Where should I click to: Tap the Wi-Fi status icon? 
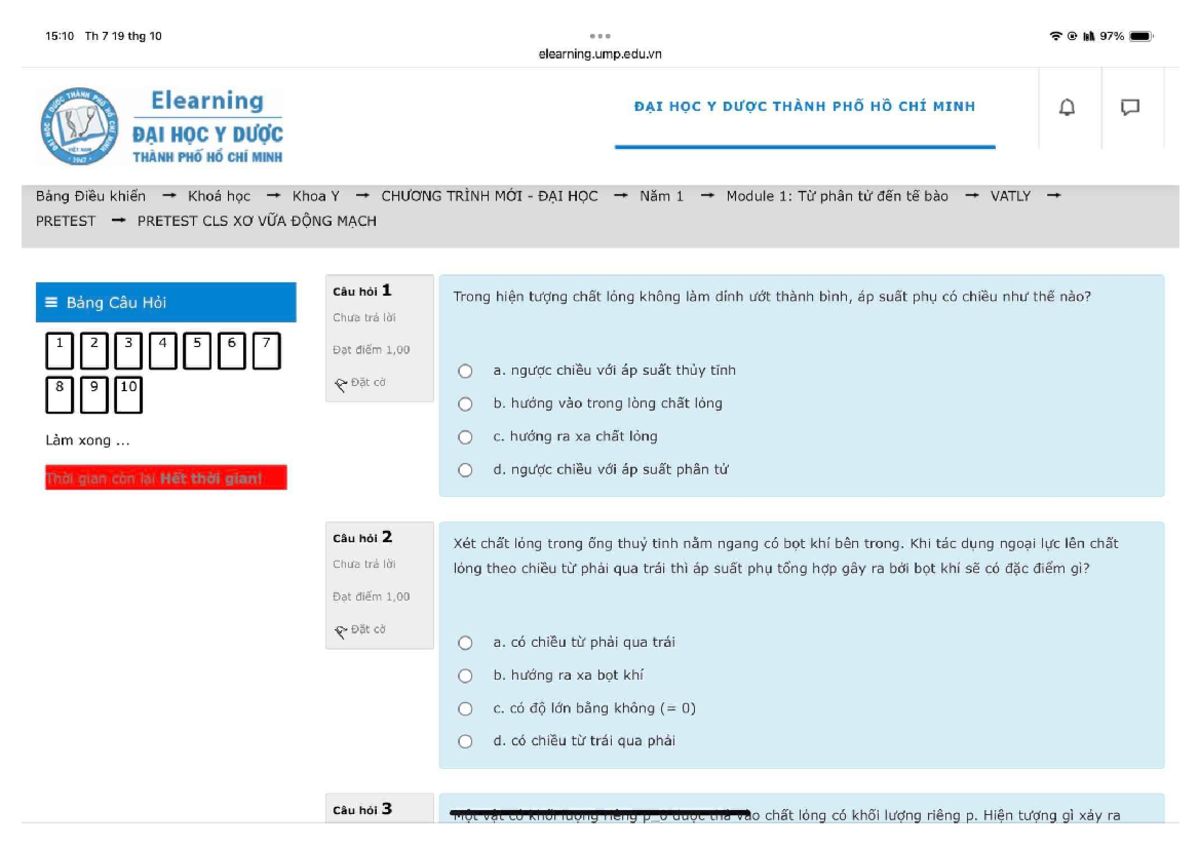(x=1056, y=36)
